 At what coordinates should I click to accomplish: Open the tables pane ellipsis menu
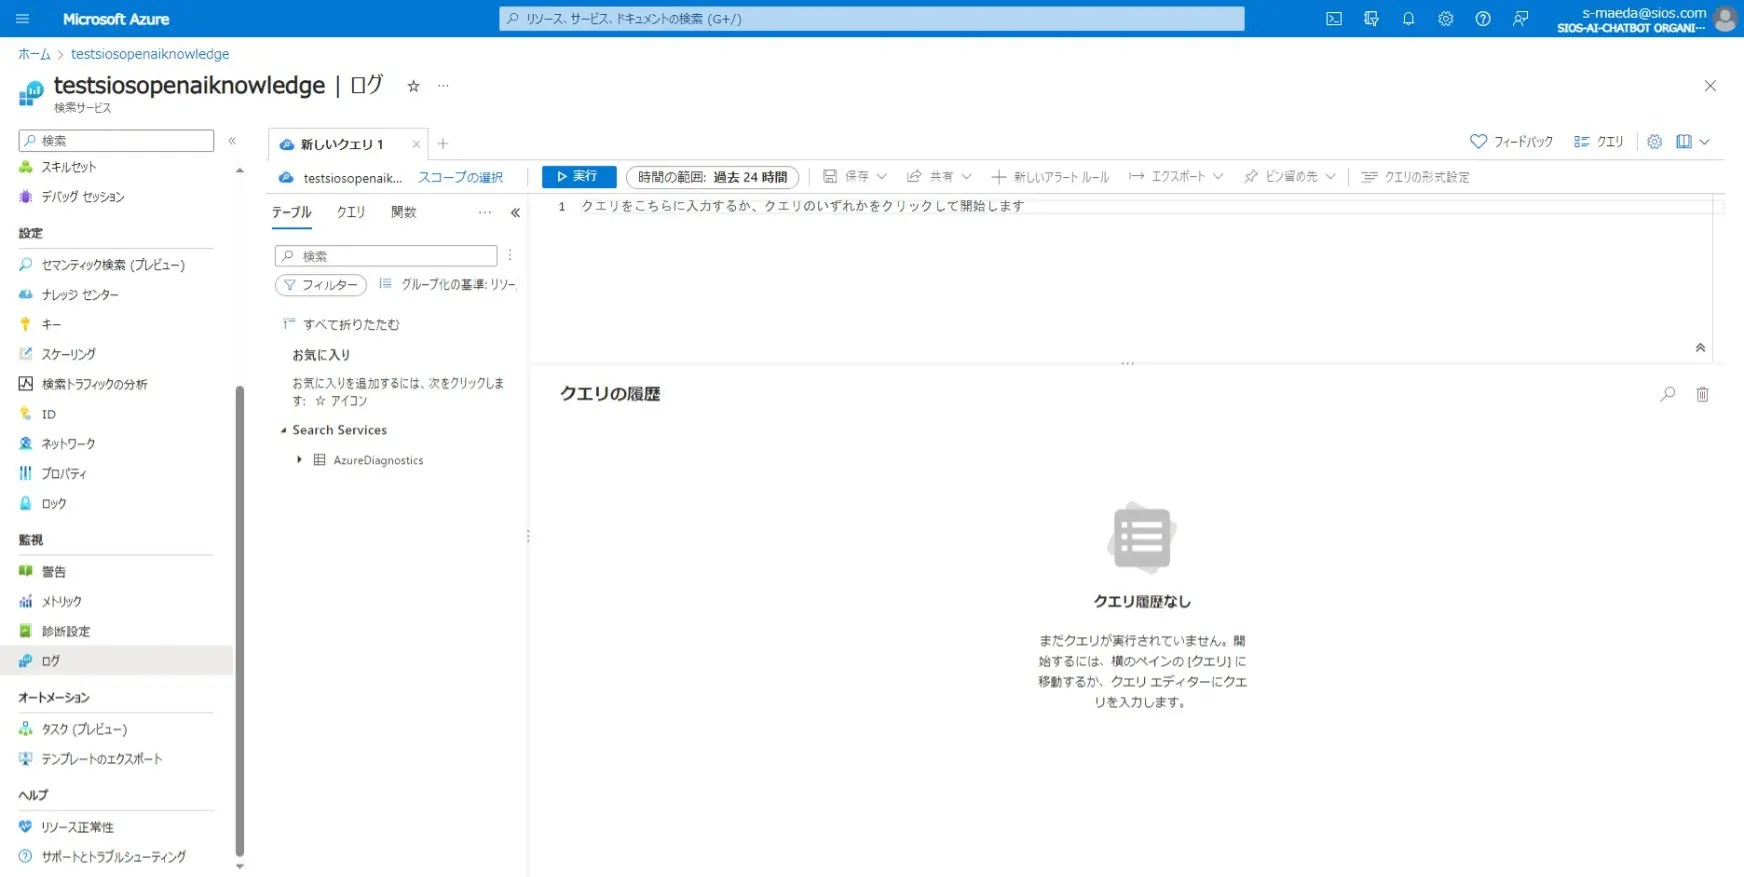[485, 212]
